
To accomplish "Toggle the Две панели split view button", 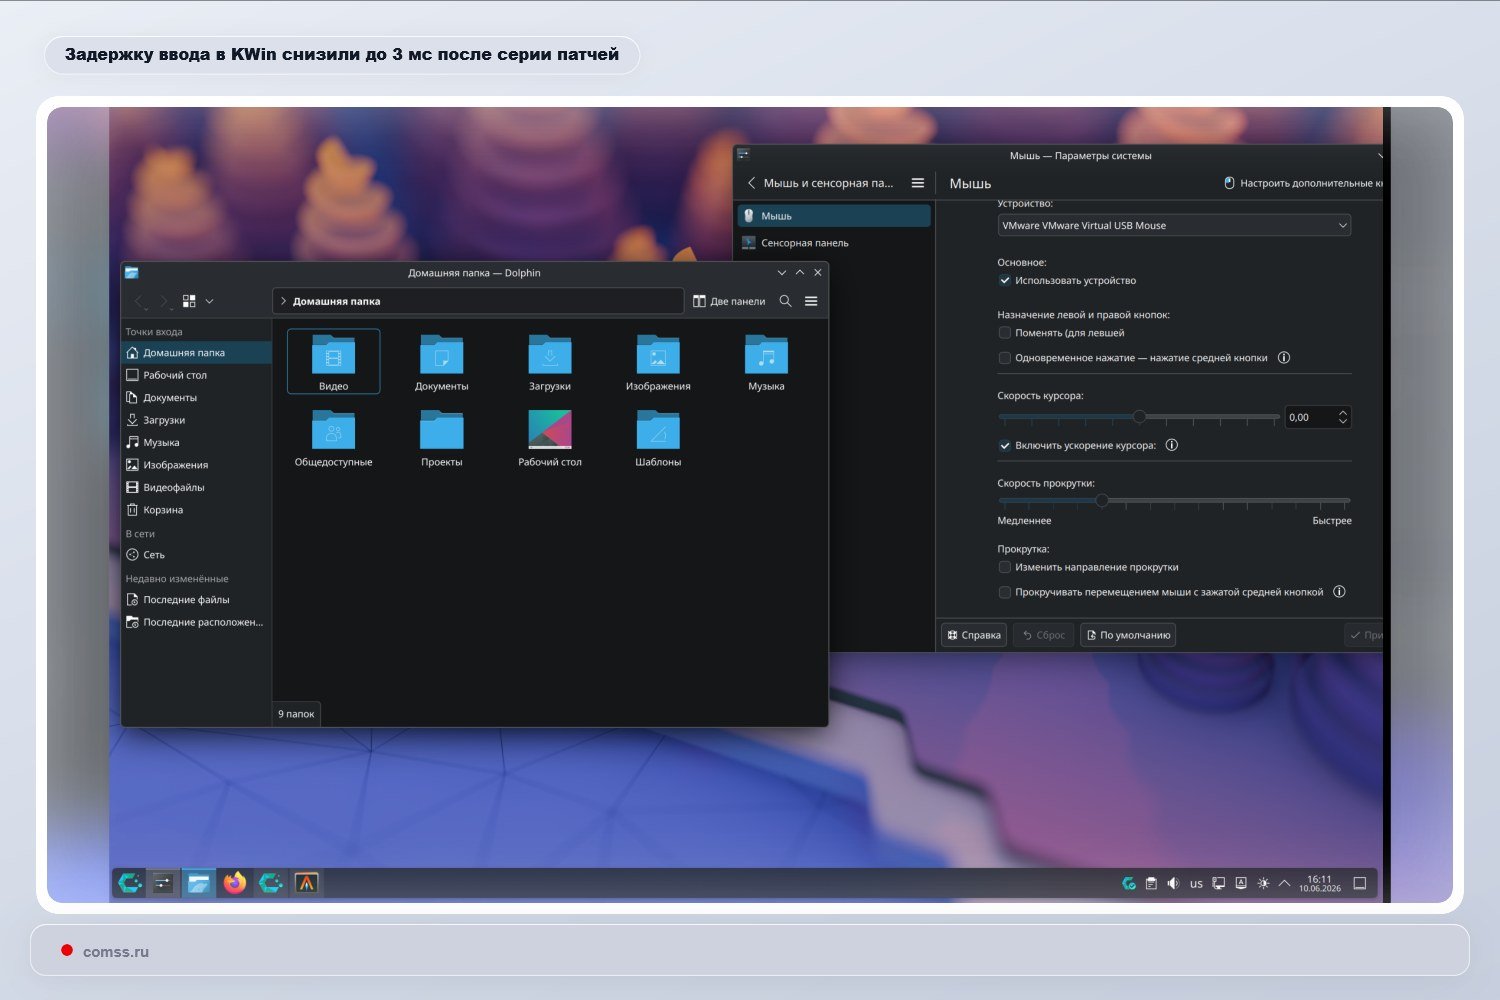I will (x=729, y=301).
